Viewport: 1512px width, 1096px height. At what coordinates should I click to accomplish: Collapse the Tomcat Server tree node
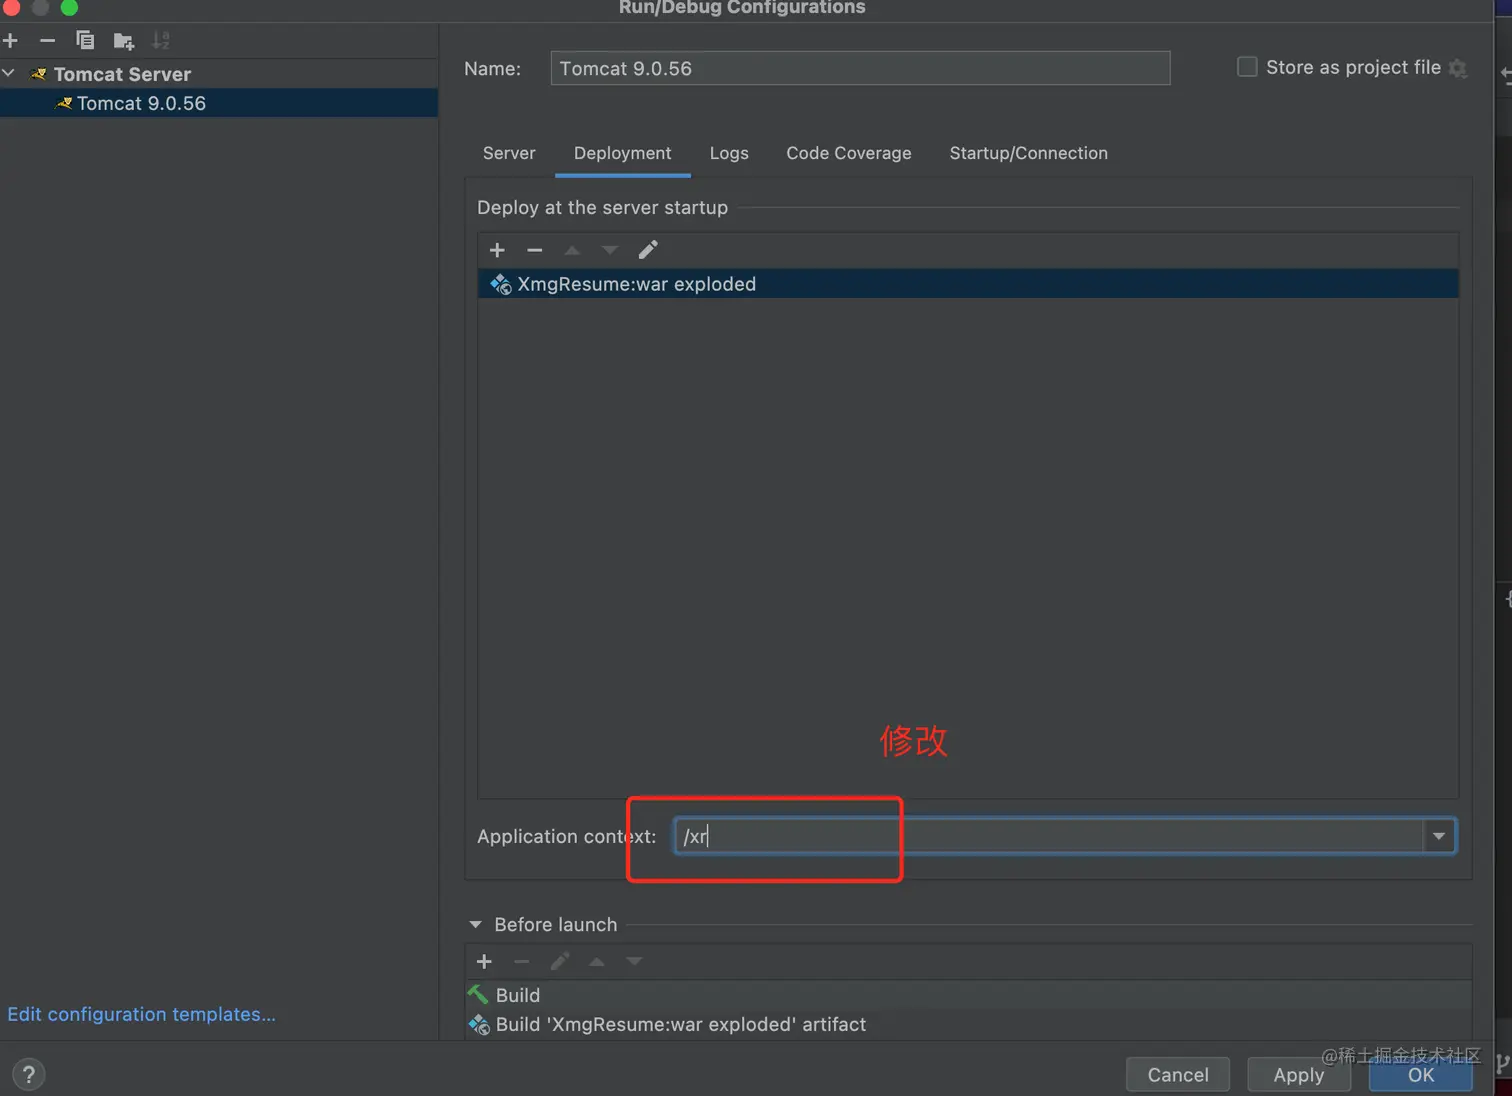click(x=9, y=74)
